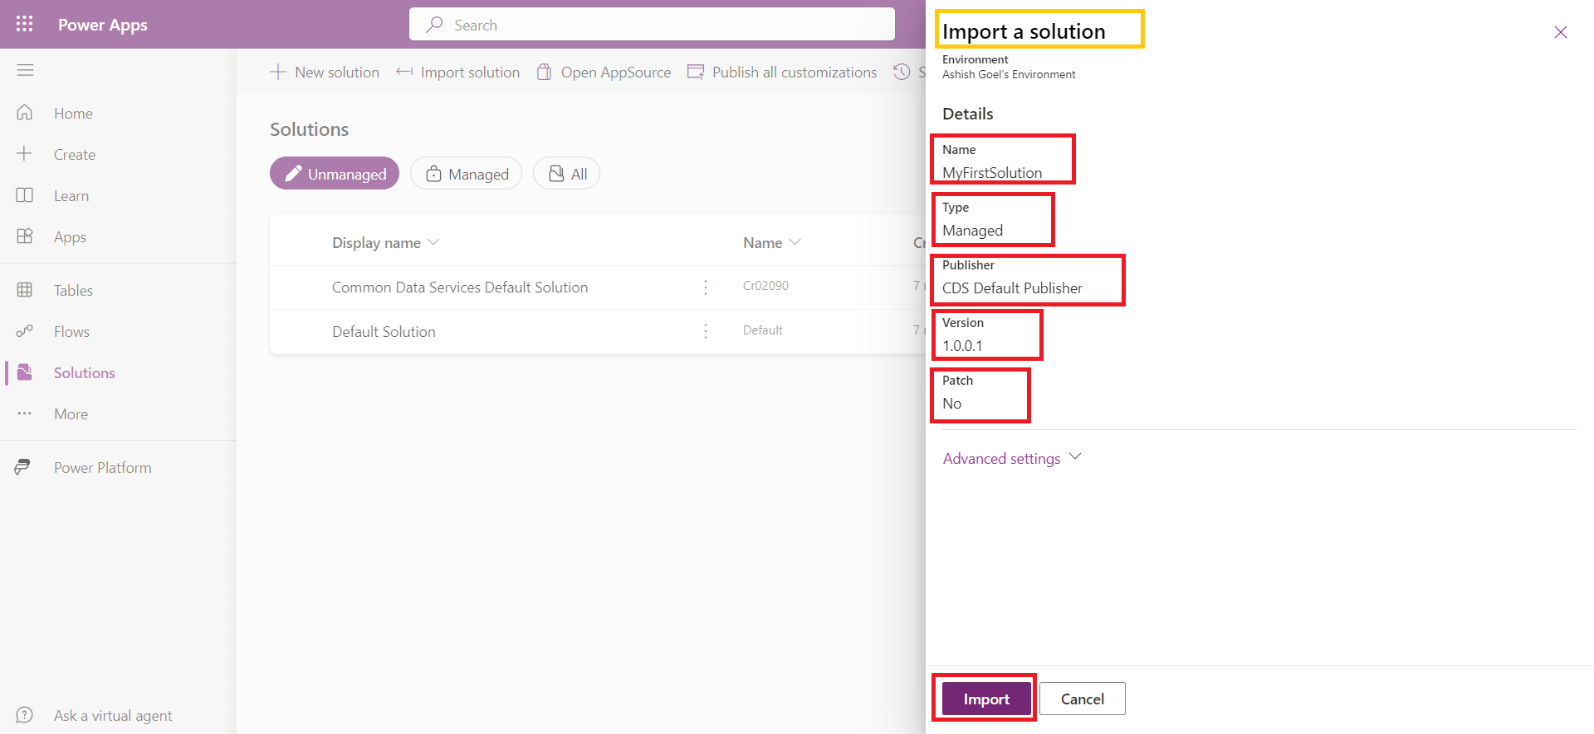Click the Home icon in sidebar

(25, 113)
